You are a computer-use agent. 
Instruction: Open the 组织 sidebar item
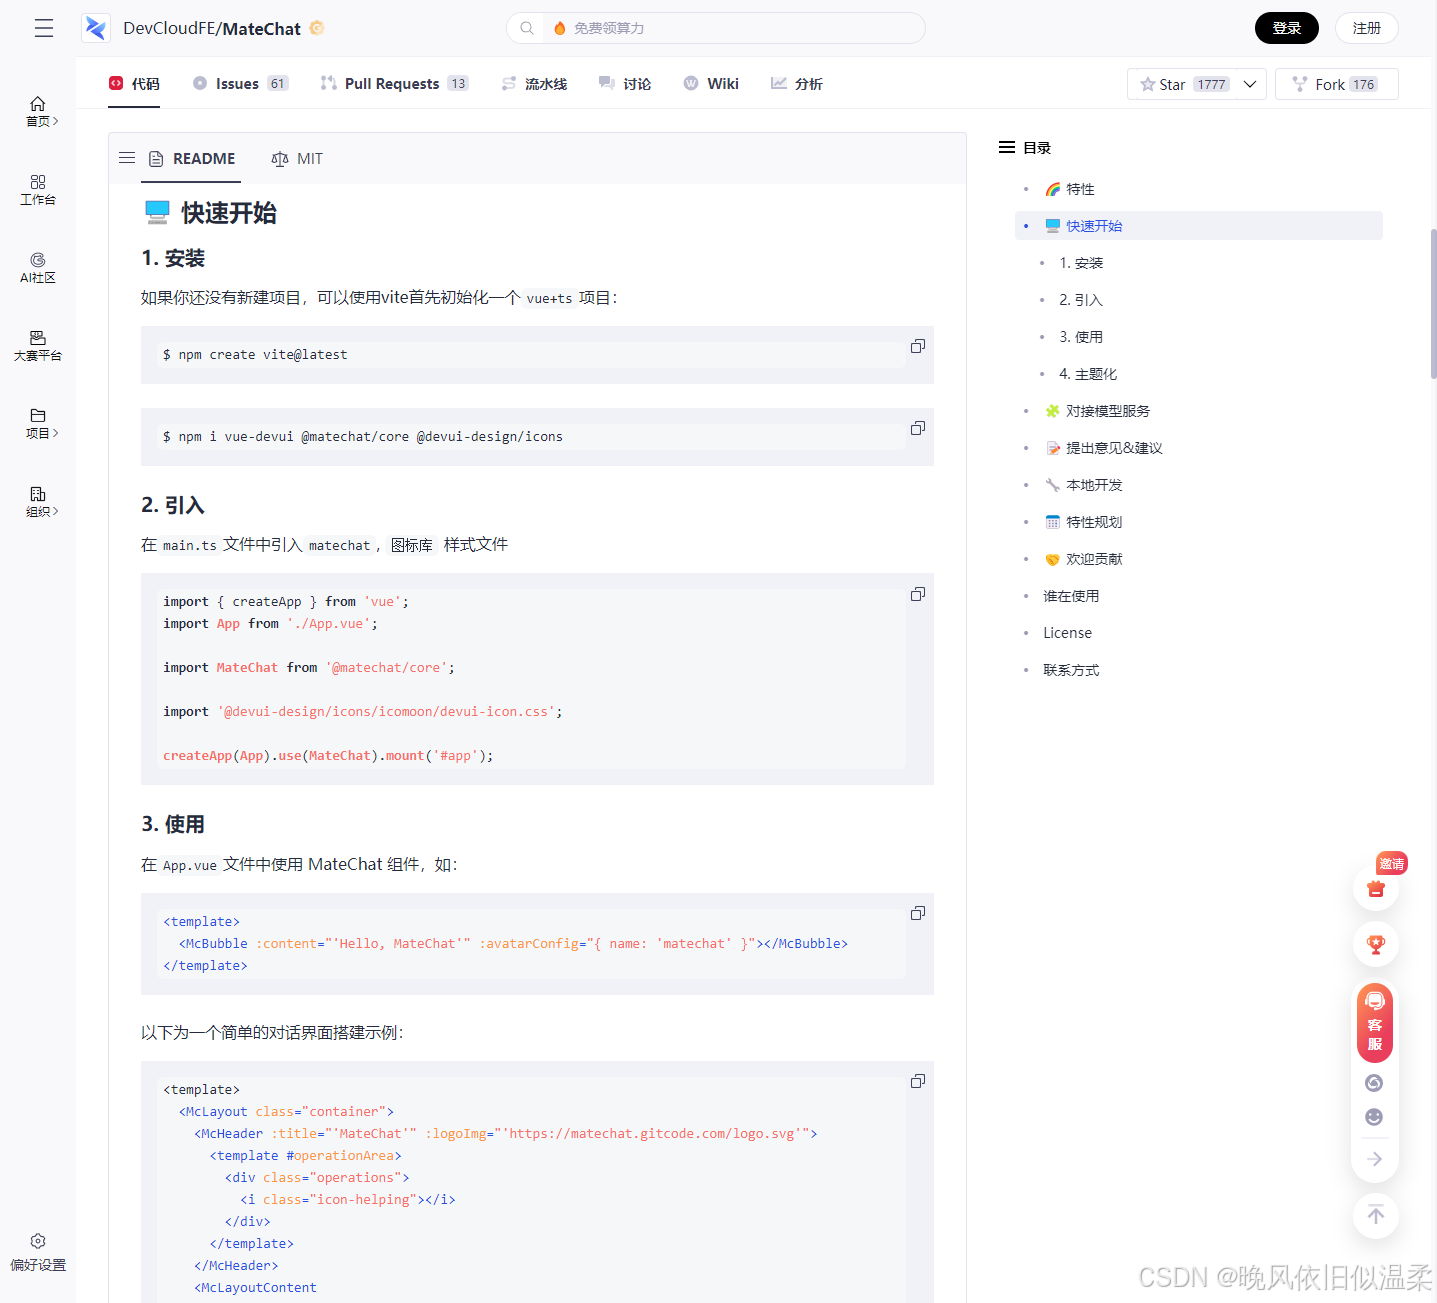pyautogui.click(x=38, y=501)
